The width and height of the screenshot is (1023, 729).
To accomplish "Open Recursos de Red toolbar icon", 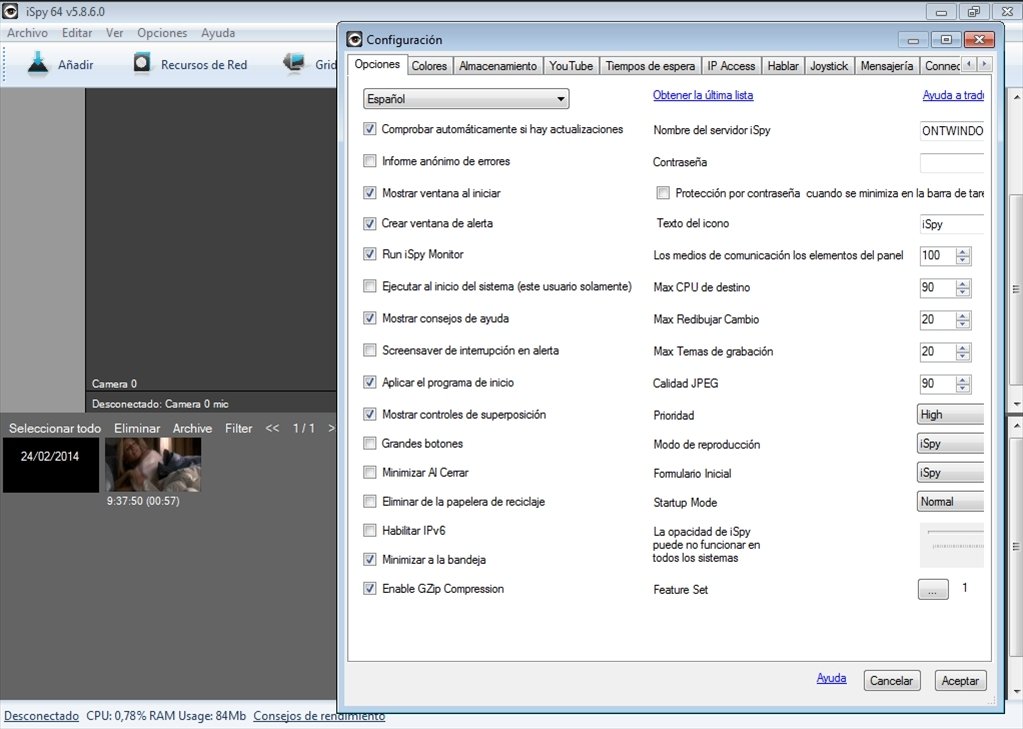I will [142, 64].
